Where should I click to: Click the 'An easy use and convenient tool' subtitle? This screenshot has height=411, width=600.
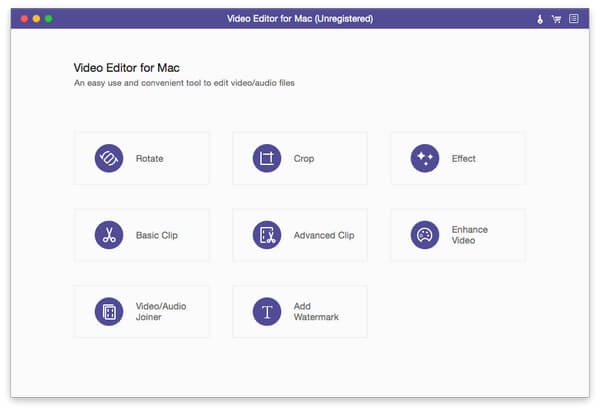[x=184, y=83]
